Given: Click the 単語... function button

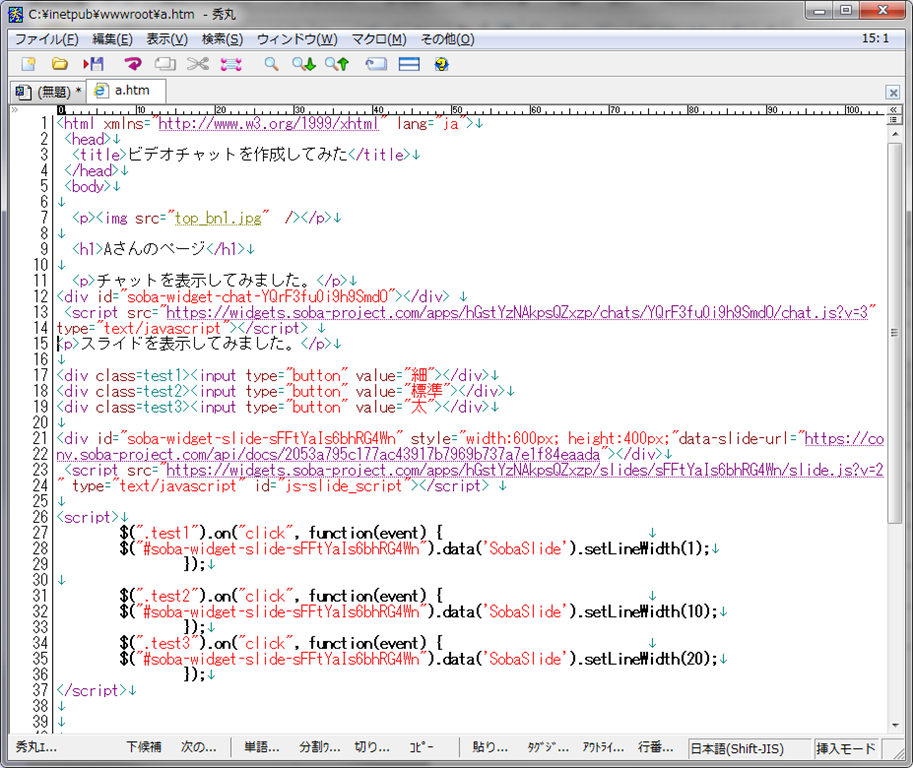Looking at the screenshot, I should pyautogui.click(x=261, y=747).
